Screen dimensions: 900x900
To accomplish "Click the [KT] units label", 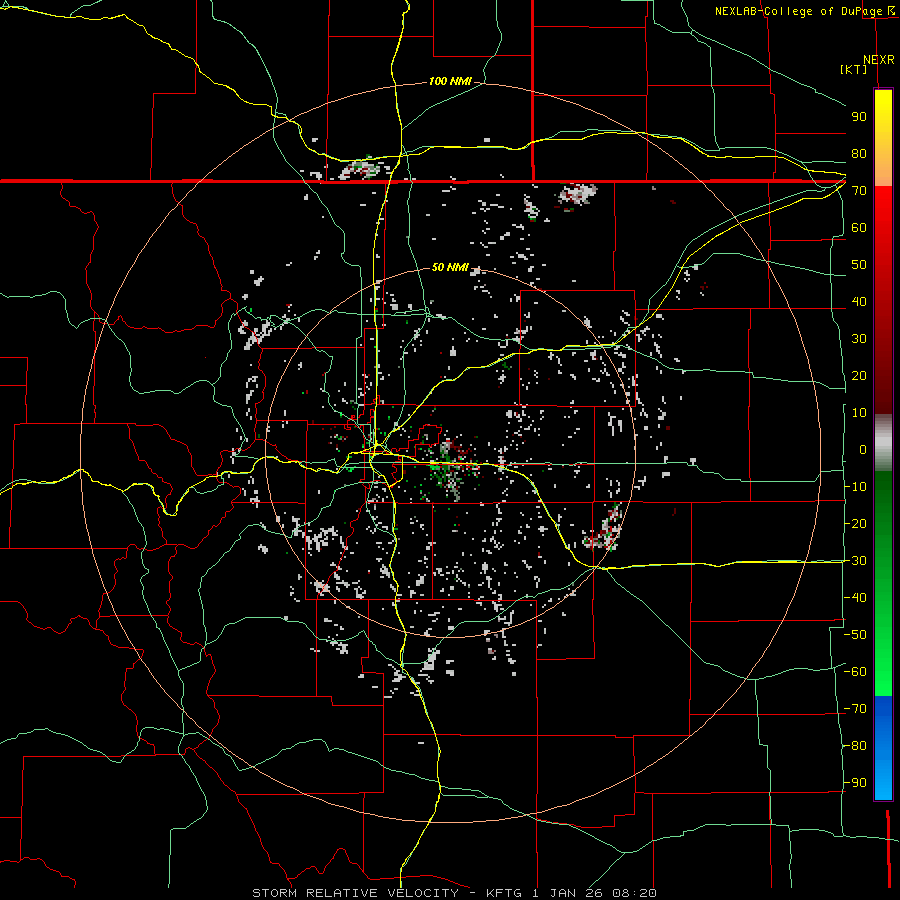I will pos(854,69).
